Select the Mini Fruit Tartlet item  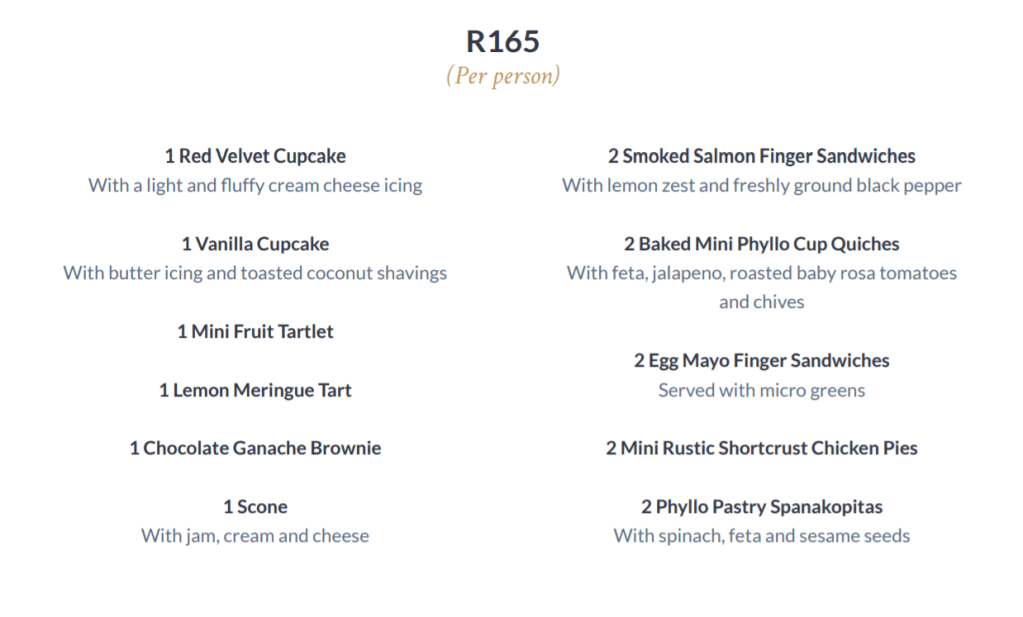click(255, 331)
